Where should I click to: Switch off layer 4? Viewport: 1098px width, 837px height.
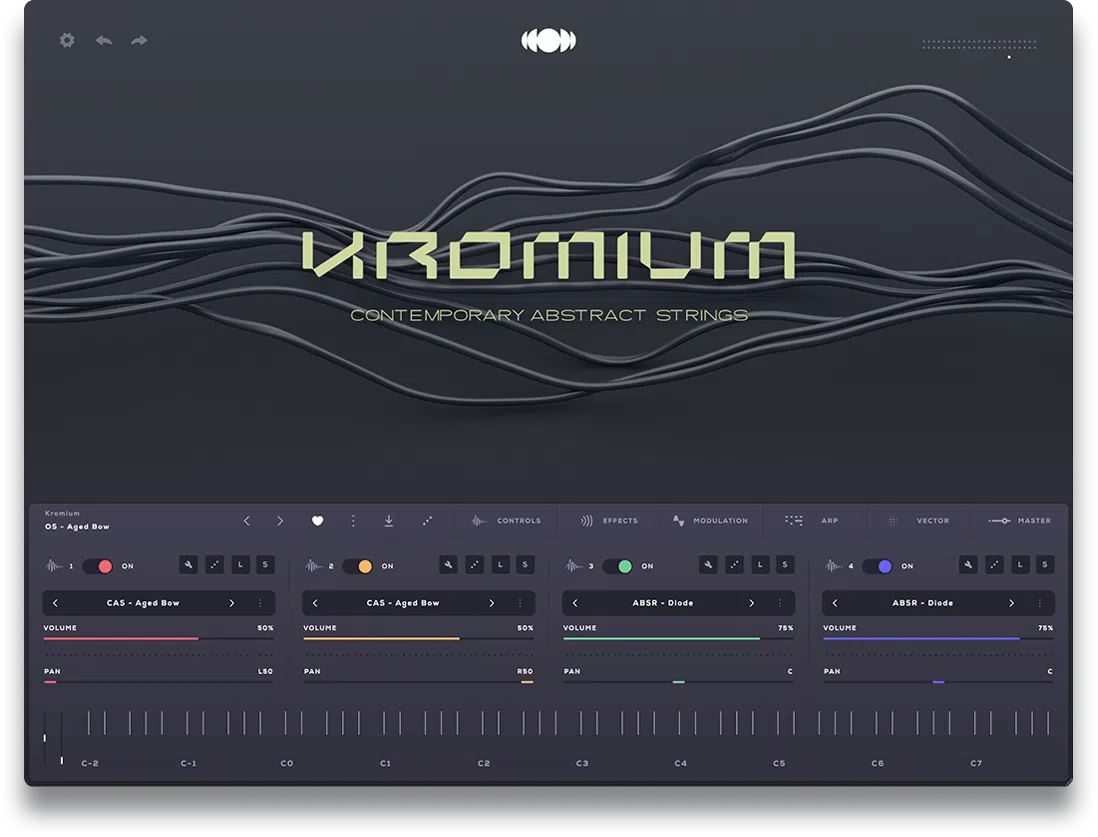coord(879,565)
